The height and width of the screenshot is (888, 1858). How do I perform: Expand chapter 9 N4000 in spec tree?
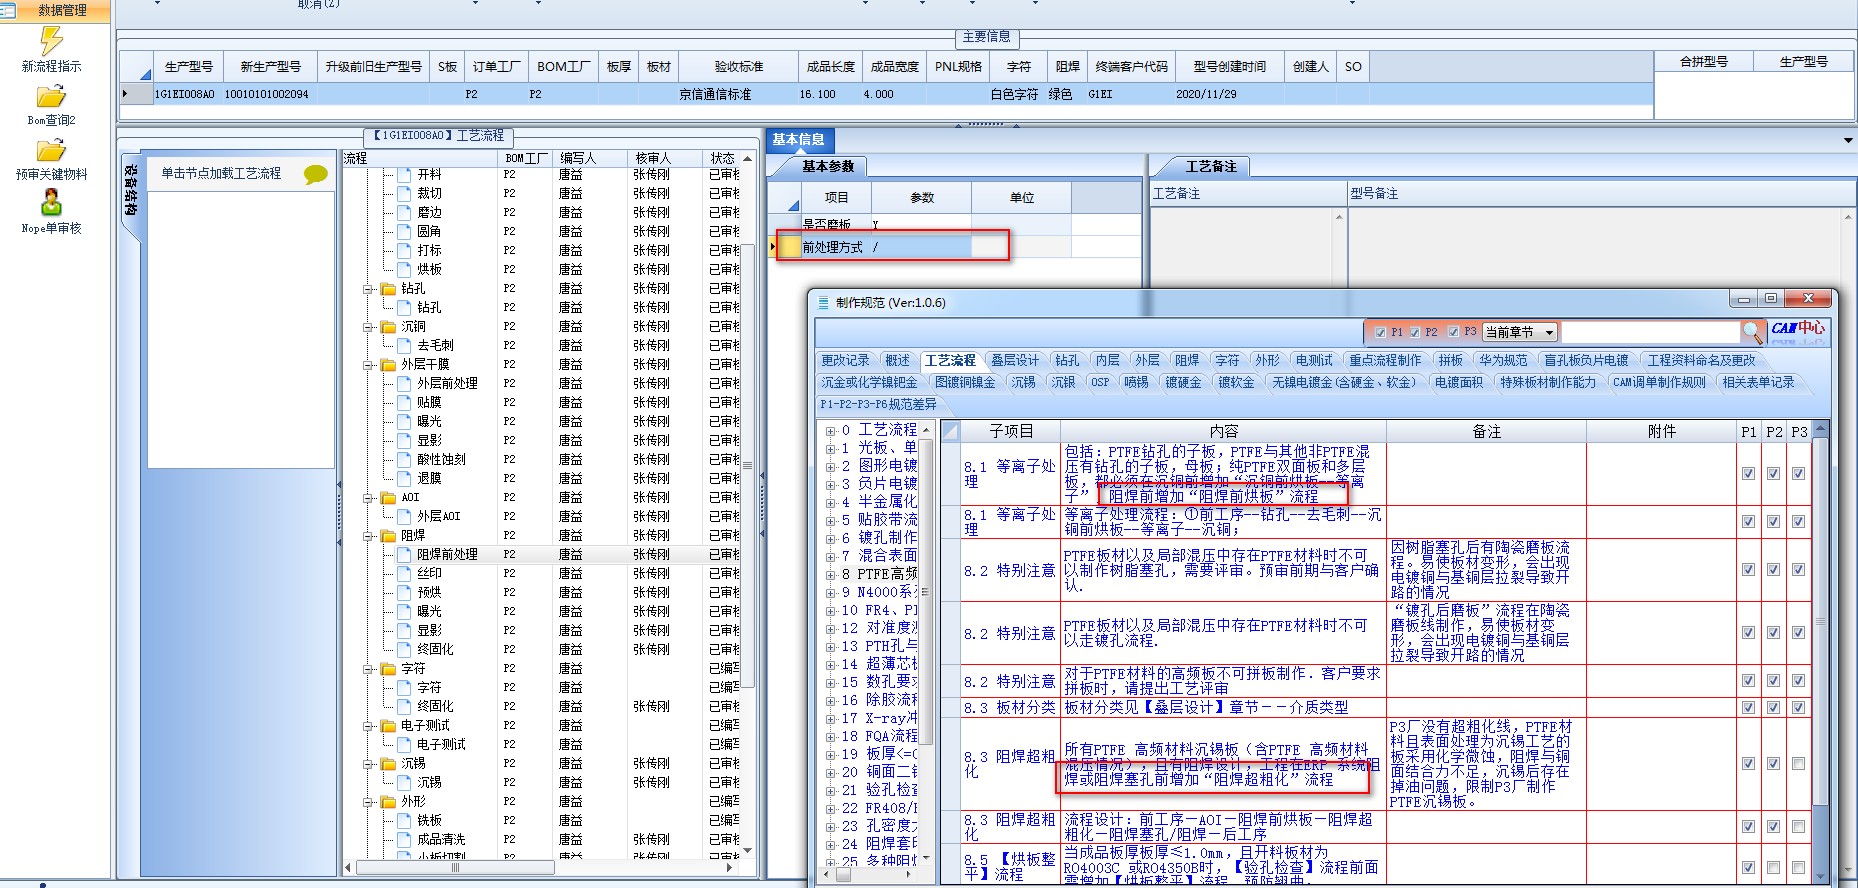click(830, 593)
